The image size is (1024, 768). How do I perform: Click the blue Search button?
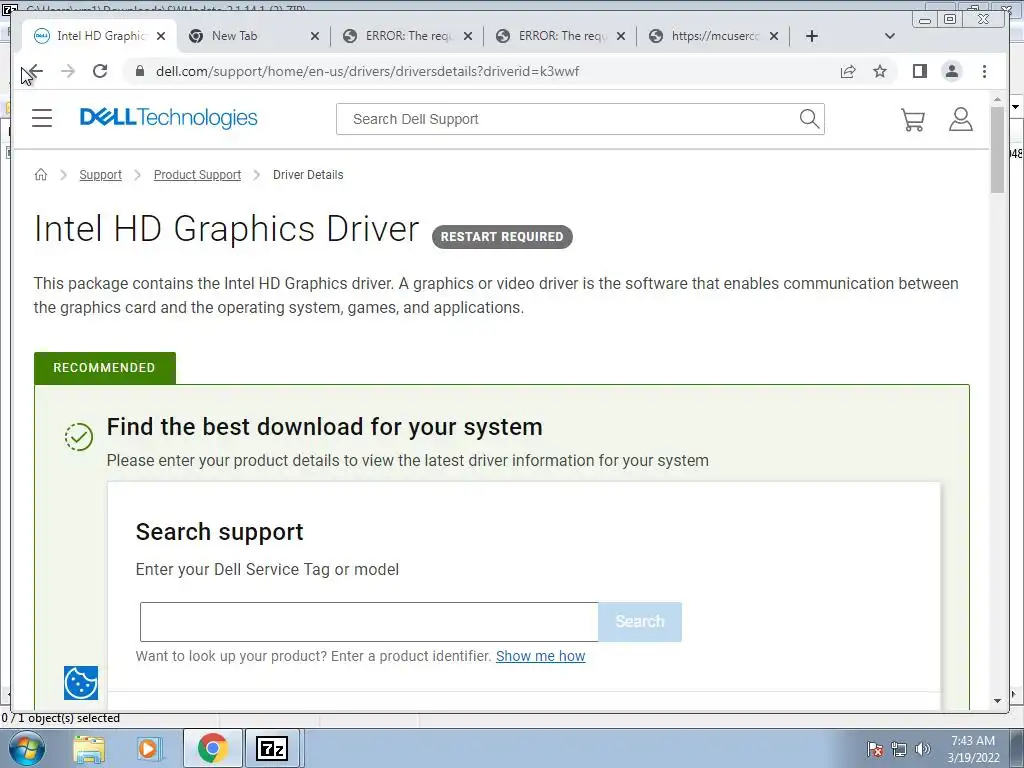[640, 622]
